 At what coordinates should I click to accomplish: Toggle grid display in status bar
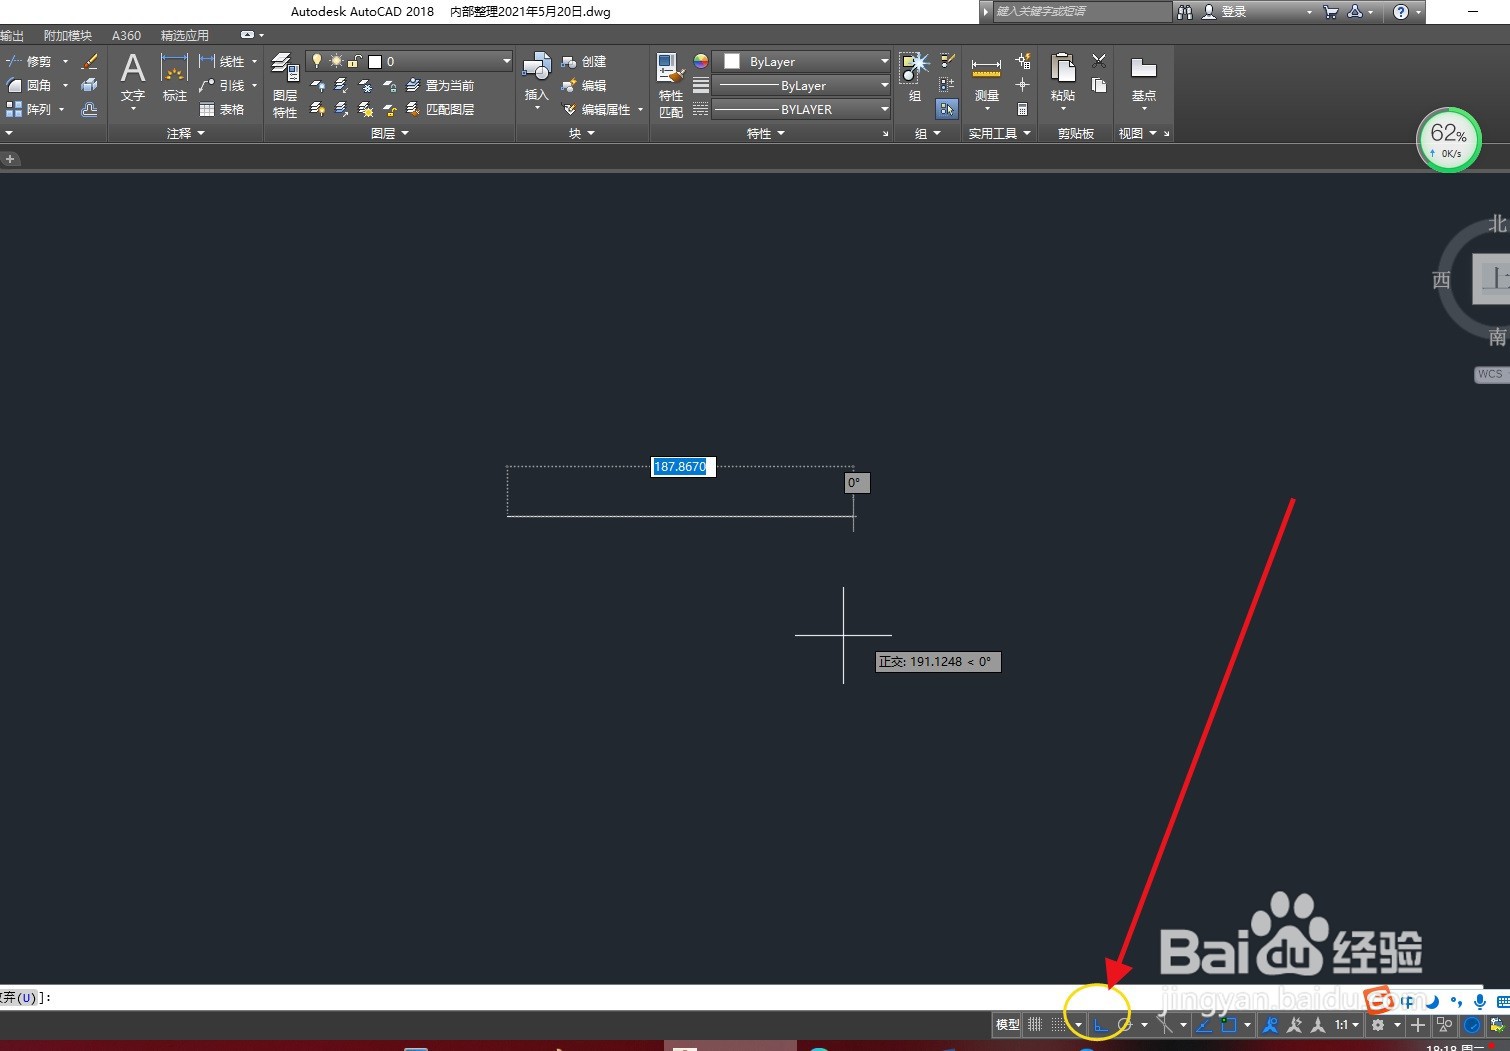pyautogui.click(x=1035, y=1025)
